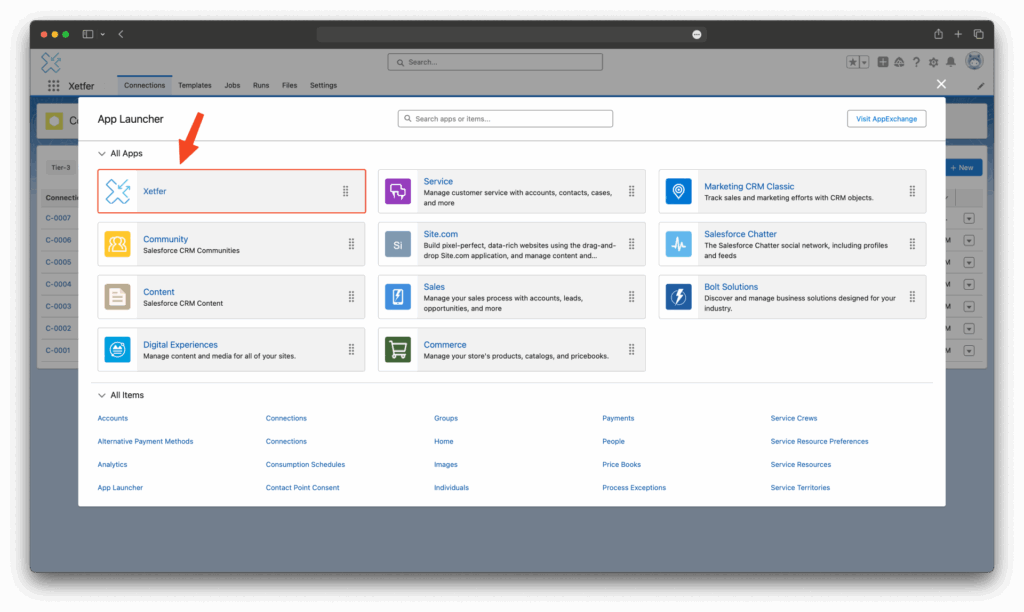Open row menu for C-0004
Image resolution: width=1024 pixels, height=612 pixels.
click(969, 285)
